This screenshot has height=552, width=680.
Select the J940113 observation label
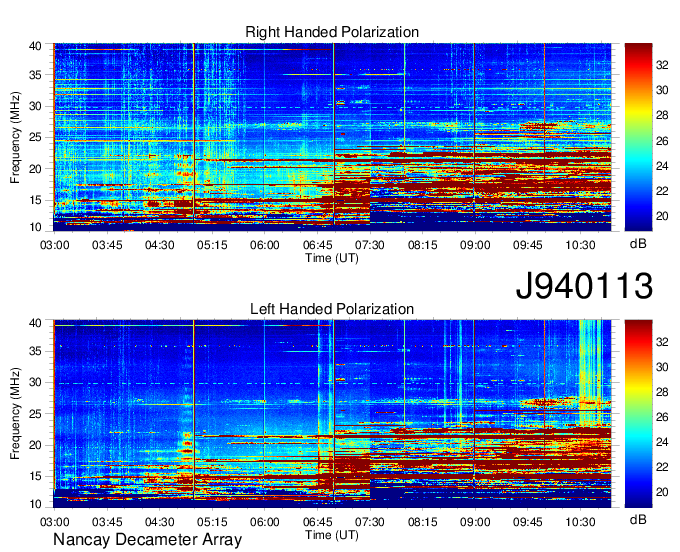[x=584, y=286]
